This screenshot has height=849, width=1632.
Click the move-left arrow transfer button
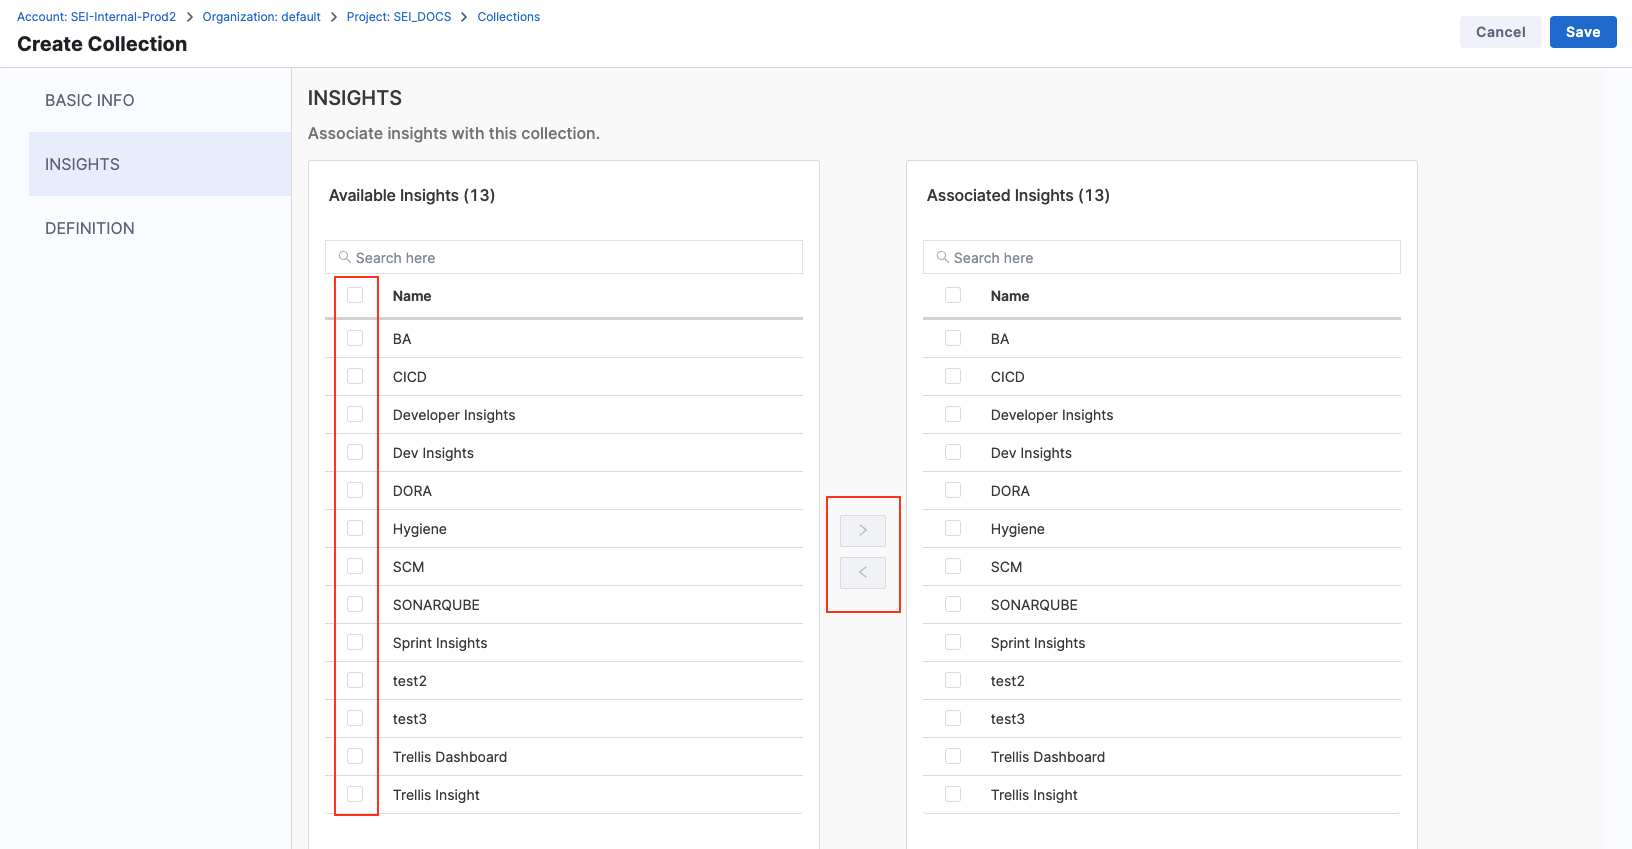862,572
